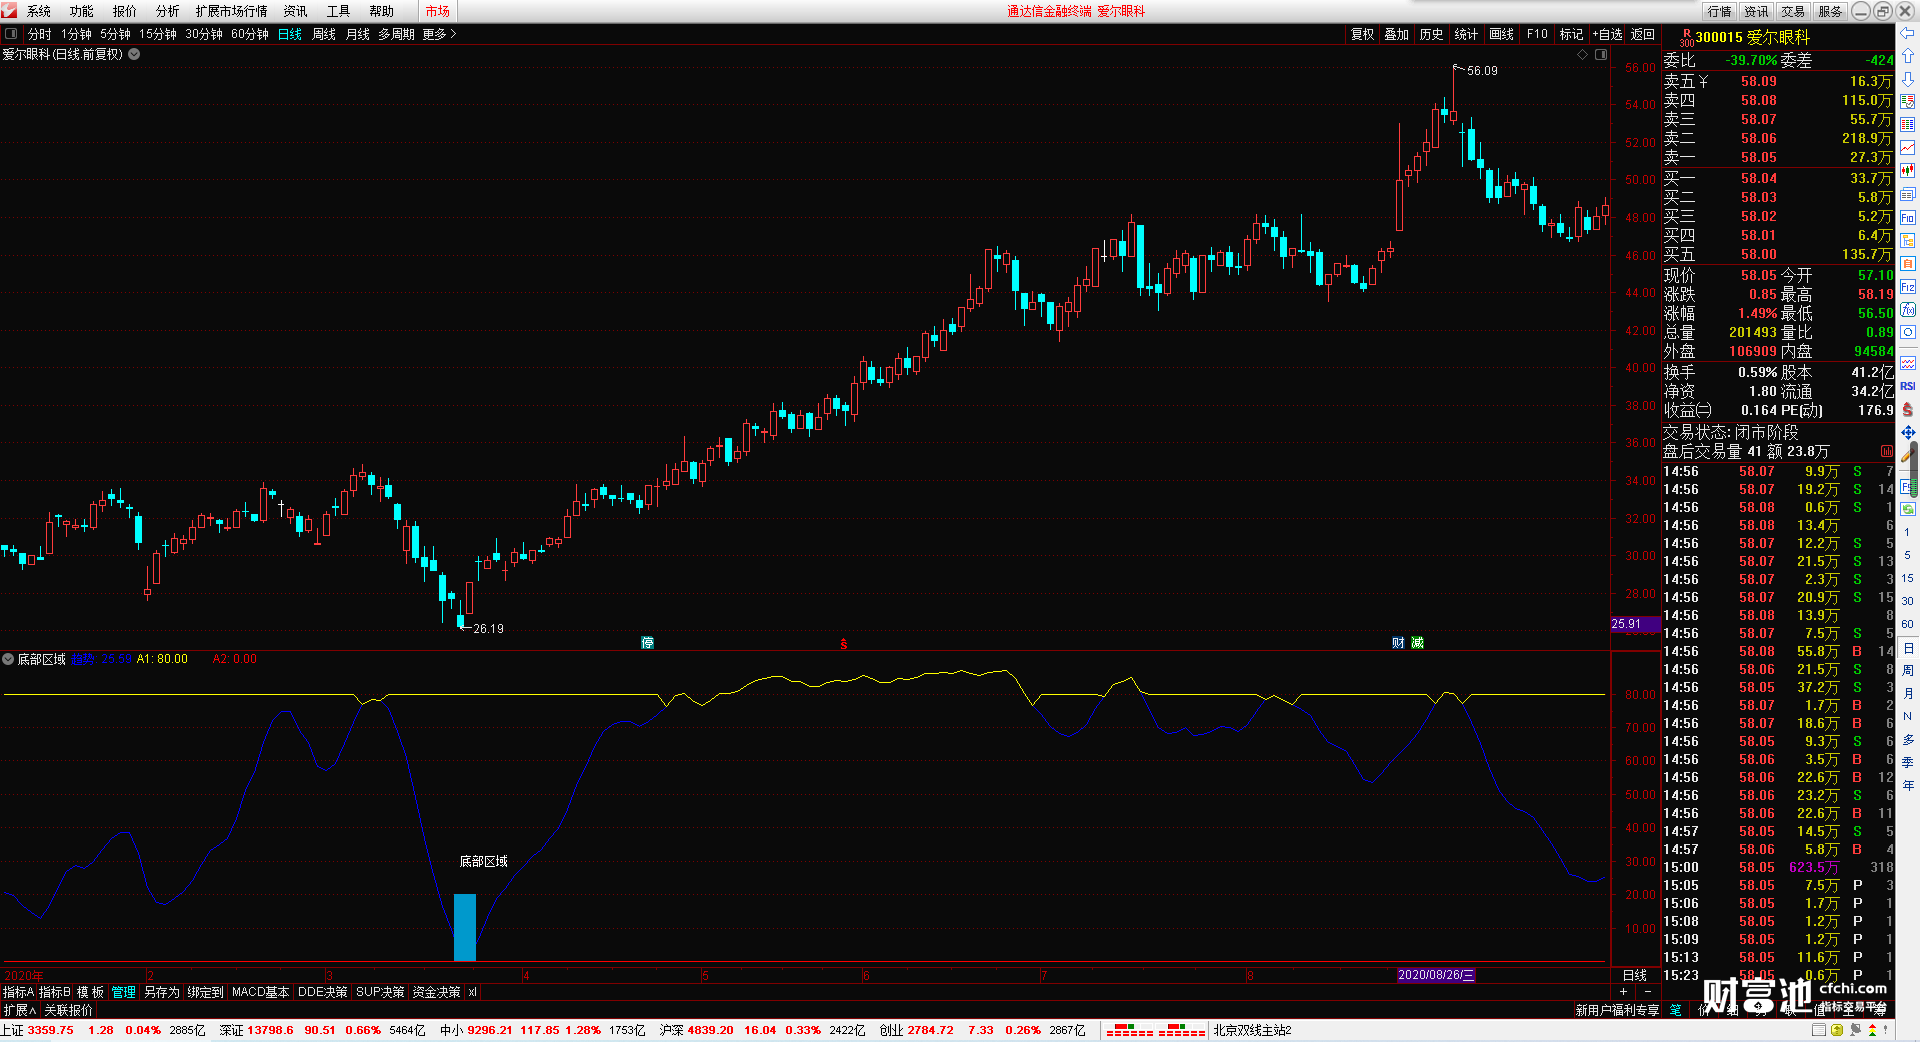Image resolution: width=1920 pixels, height=1042 pixels.
Task: Select the candlestick chart icon in right sidebar
Action: pyautogui.click(x=1908, y=171)
